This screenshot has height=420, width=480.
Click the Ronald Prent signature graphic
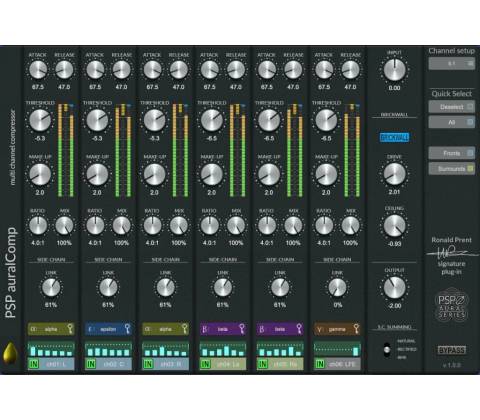[x=452, y=253]
